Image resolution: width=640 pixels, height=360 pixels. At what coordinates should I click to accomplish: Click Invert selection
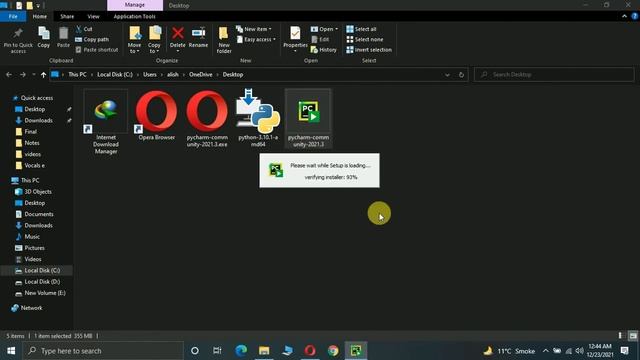point(369,50)
